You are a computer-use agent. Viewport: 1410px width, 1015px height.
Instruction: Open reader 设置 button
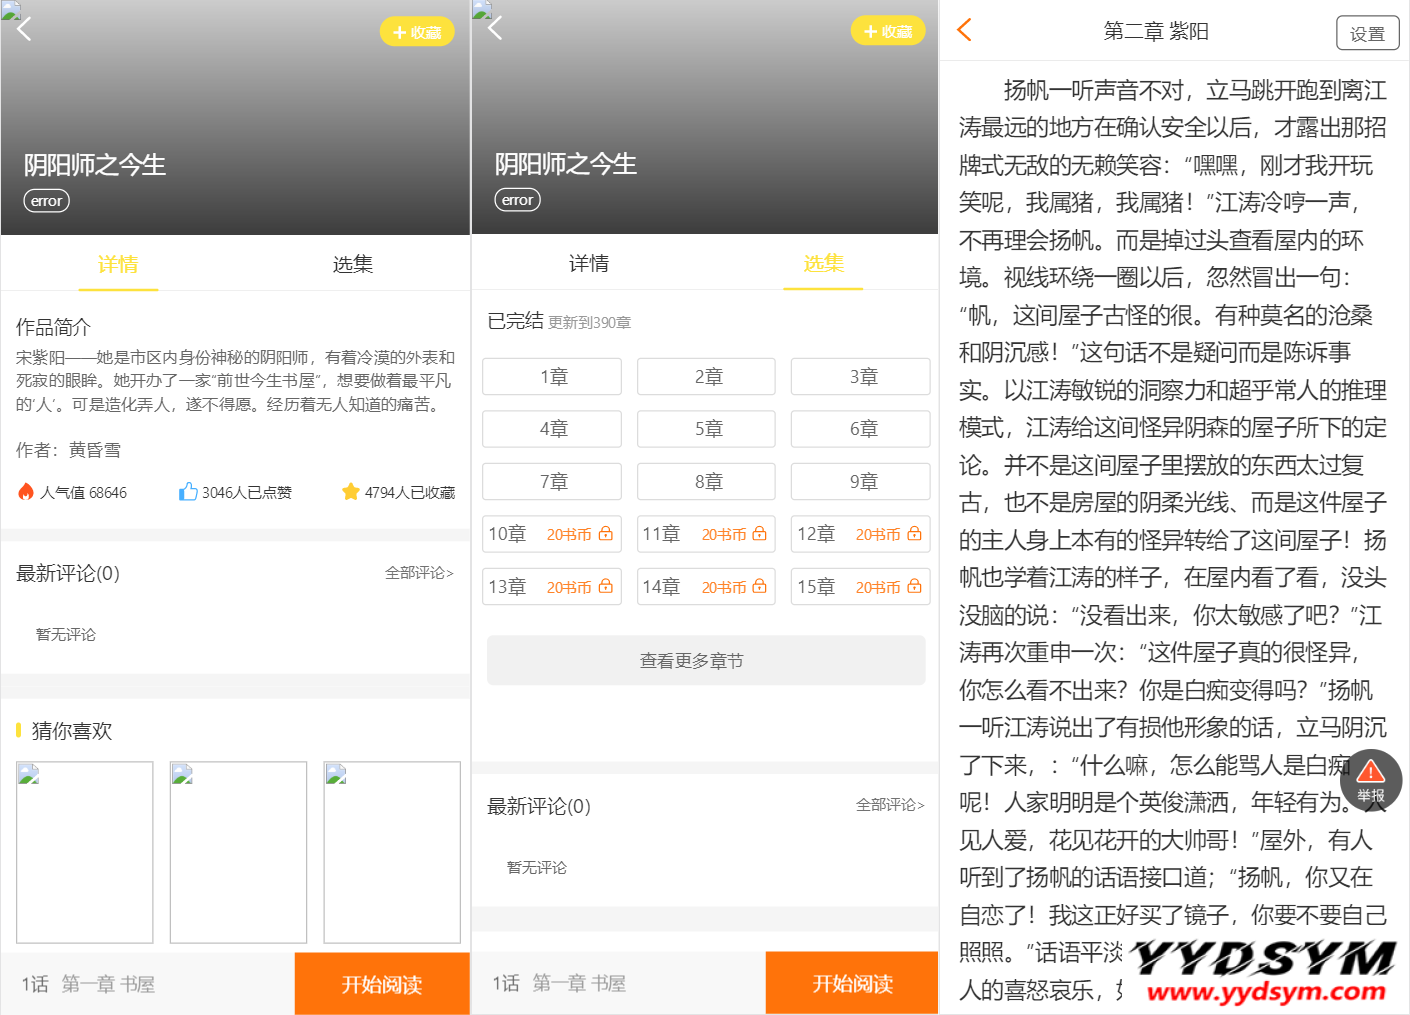tap(1367, 33)
